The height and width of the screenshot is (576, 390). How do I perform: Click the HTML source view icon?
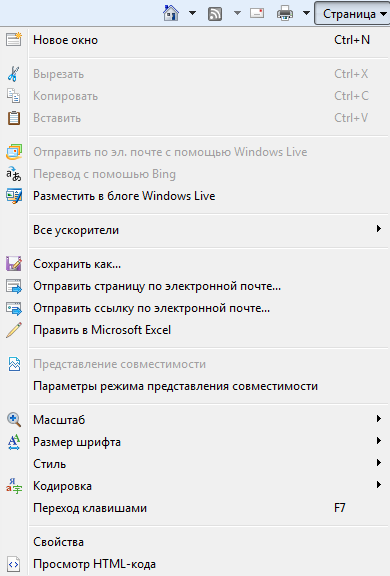(14, 564)
